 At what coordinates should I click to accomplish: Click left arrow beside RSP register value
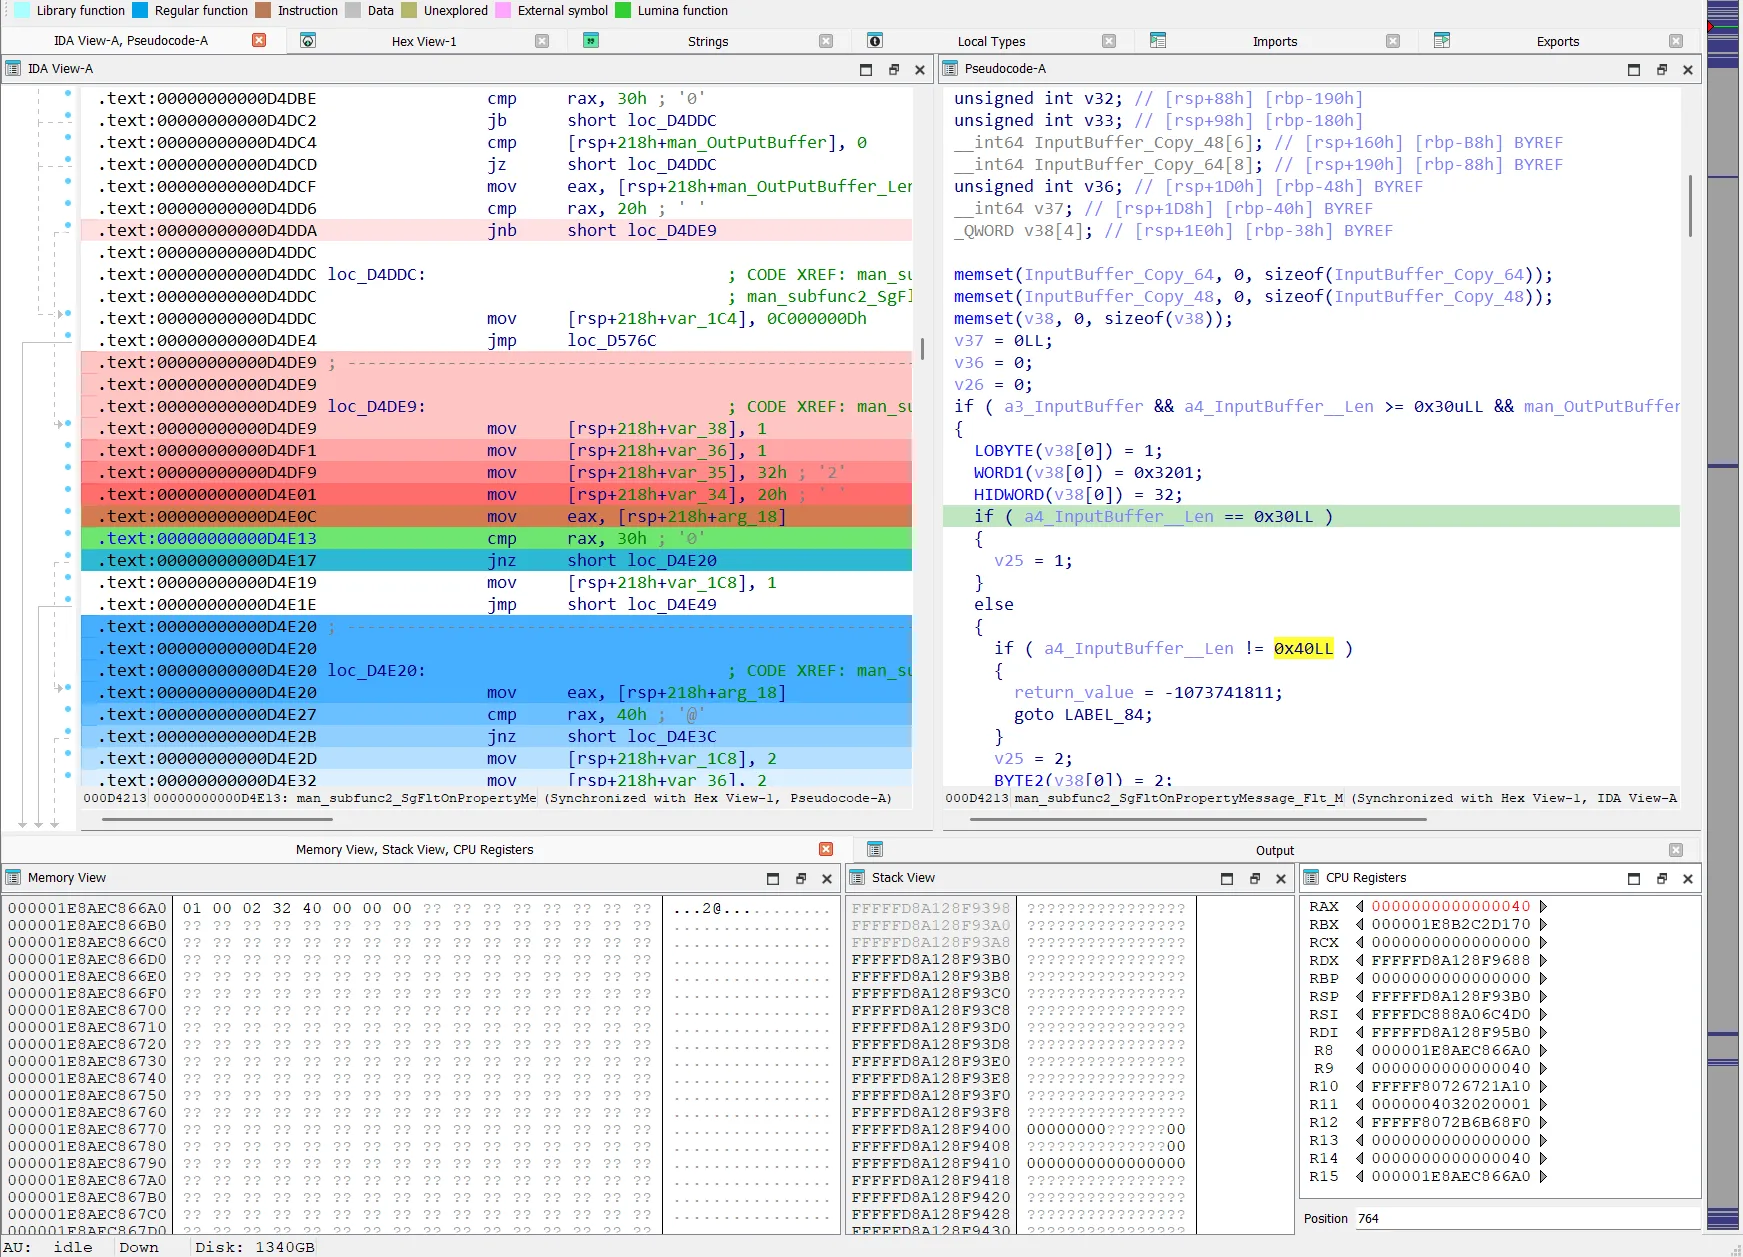click(x=1360, y=997)
